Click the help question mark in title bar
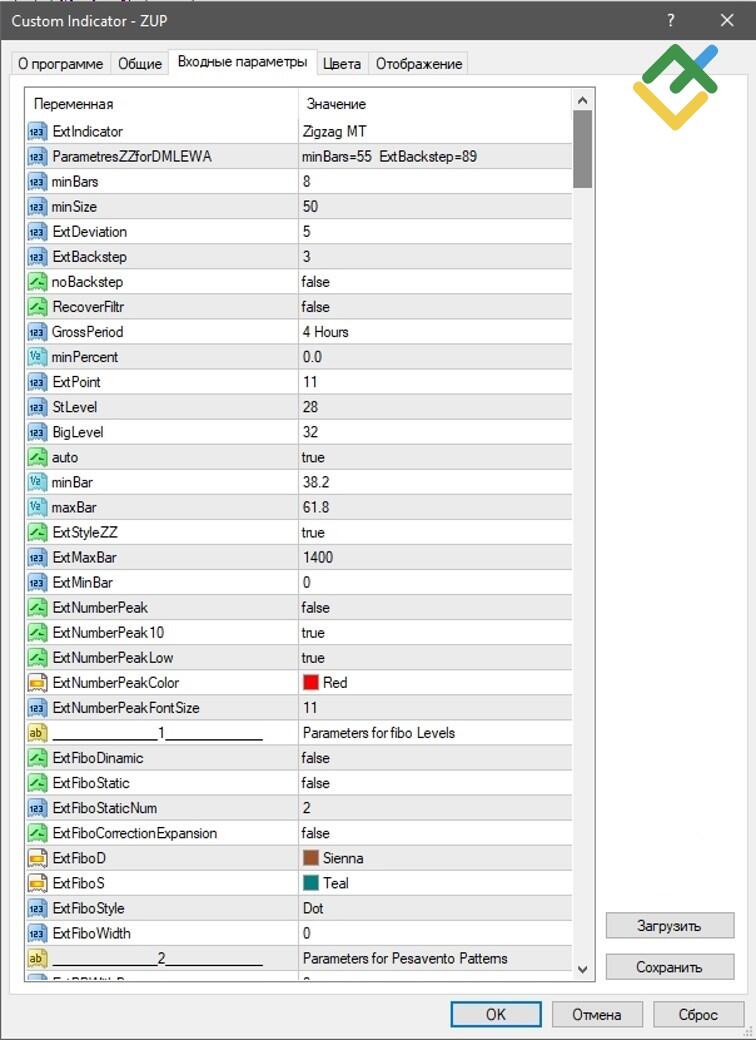Screen dimensions: 756x1040 tap(670, 21)
